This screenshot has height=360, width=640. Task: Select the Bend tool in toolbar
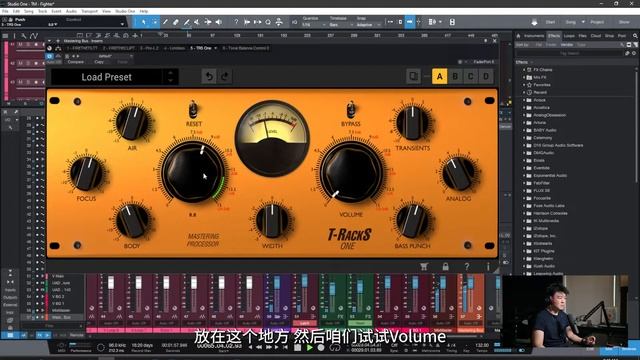click(x=208, y=22)
